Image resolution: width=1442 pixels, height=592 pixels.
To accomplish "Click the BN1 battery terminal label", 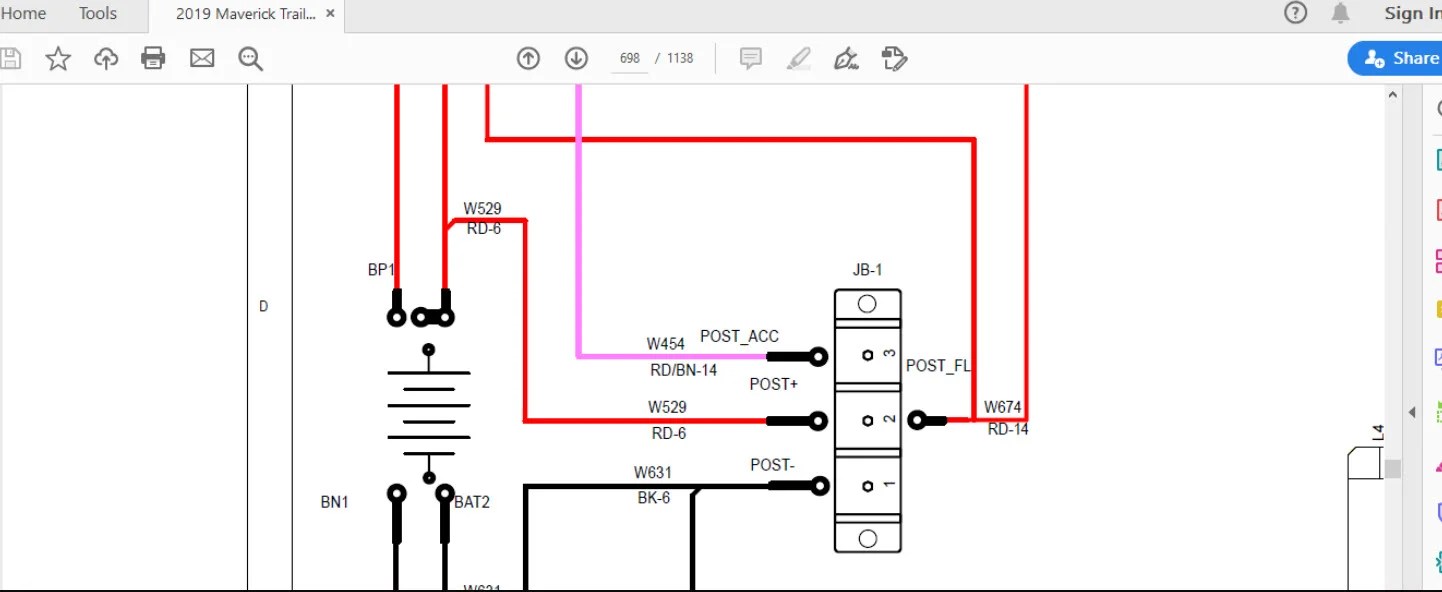I will (x=334, y=502).
